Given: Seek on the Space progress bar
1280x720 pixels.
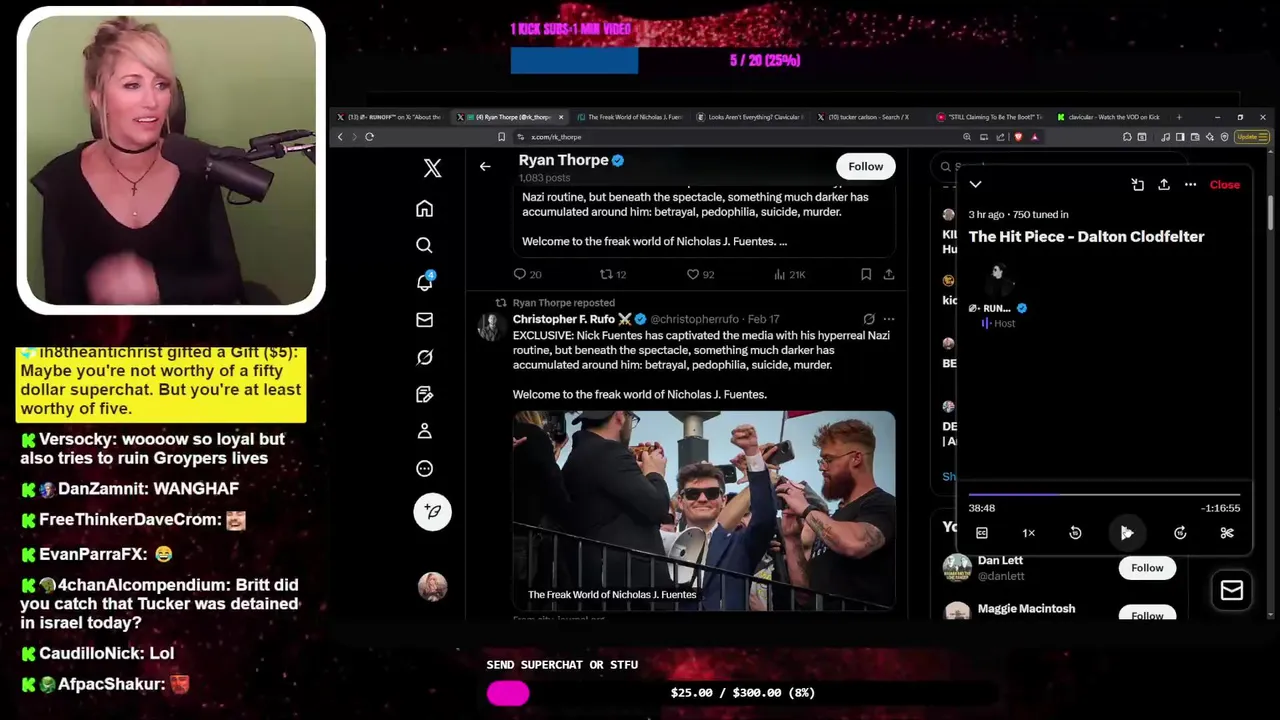Looking at the screenshot, I should (1104, 494).
